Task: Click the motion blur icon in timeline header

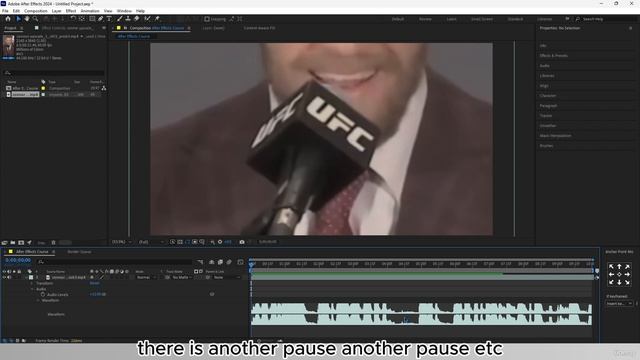Action: pyautogui.click(x=229, y=262)
